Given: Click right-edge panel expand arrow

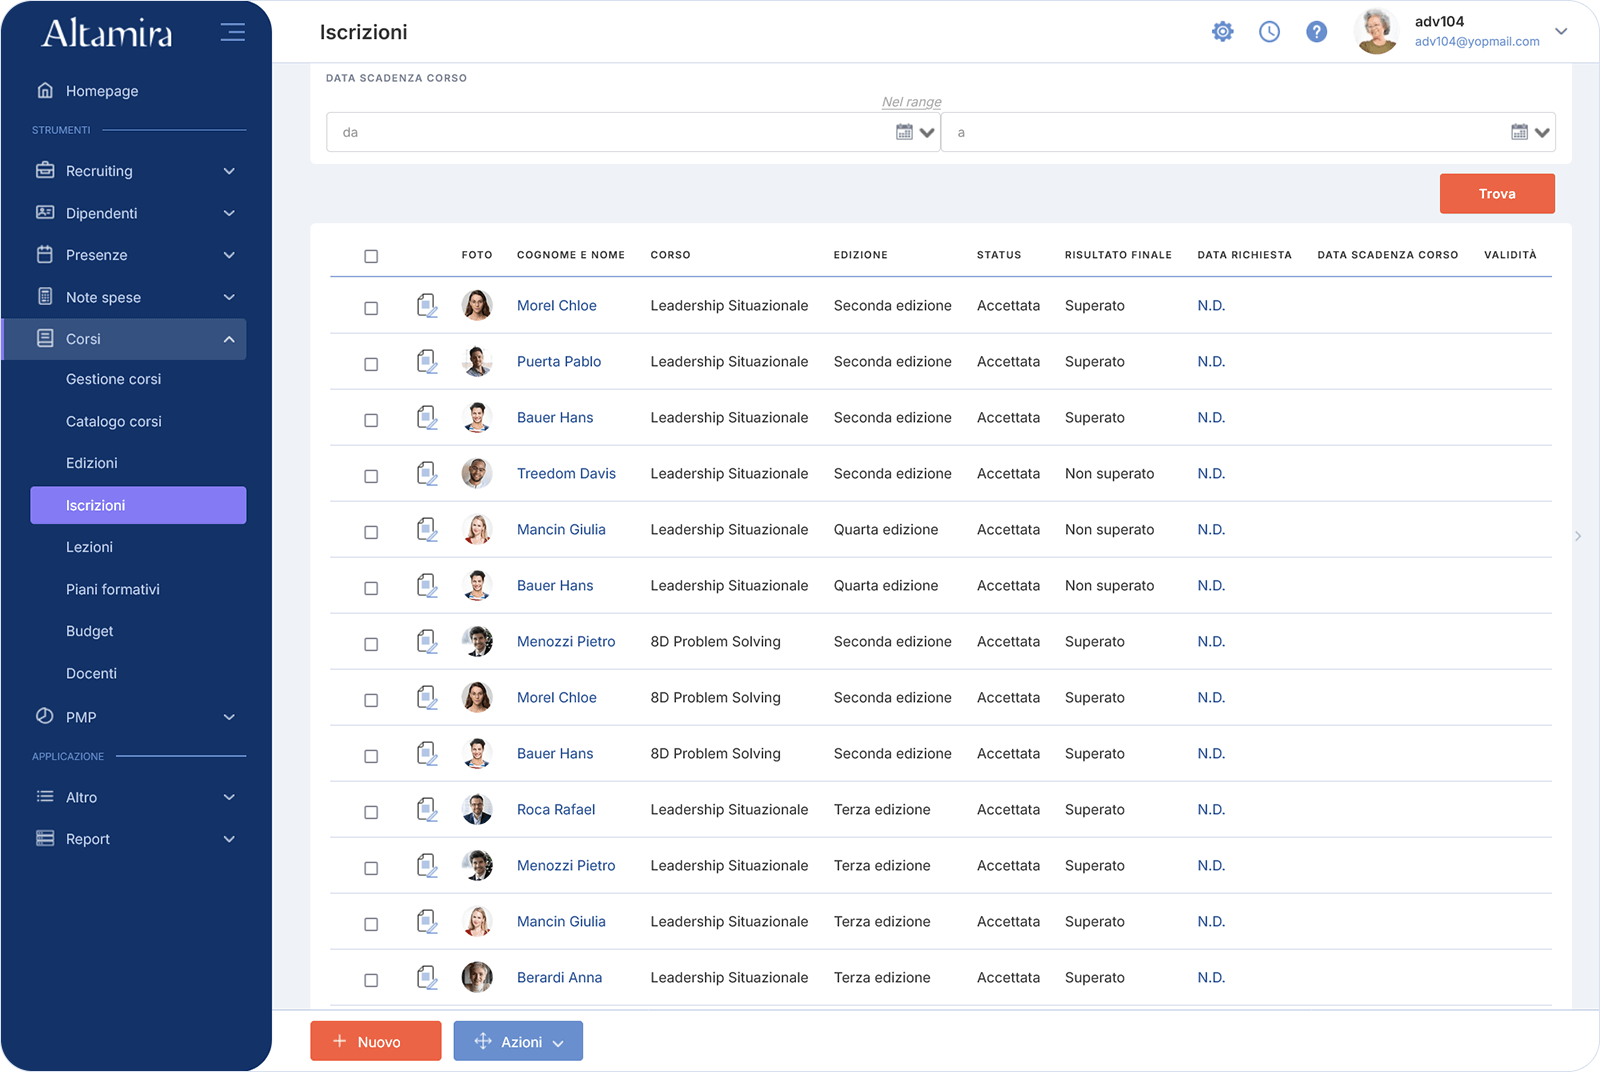Looking at the screenshot, I should click(1578, 536).
